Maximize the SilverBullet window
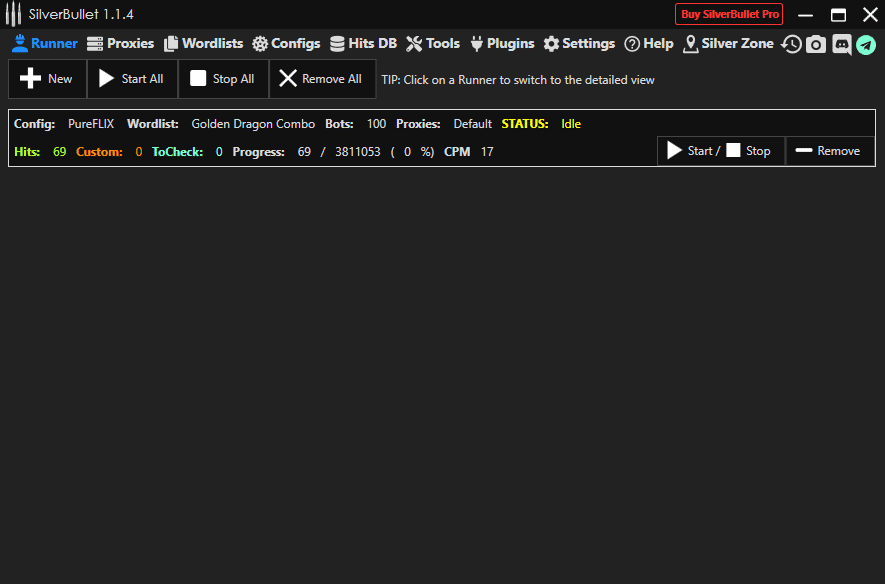This screenshot has height=584, width=885. tap(838, 15)
